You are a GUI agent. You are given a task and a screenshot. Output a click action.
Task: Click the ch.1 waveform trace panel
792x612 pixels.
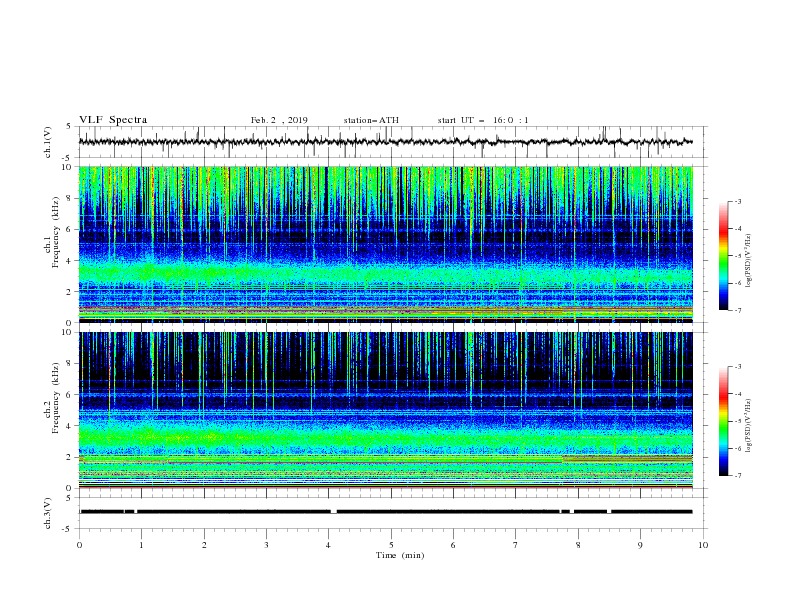(393, 142)
